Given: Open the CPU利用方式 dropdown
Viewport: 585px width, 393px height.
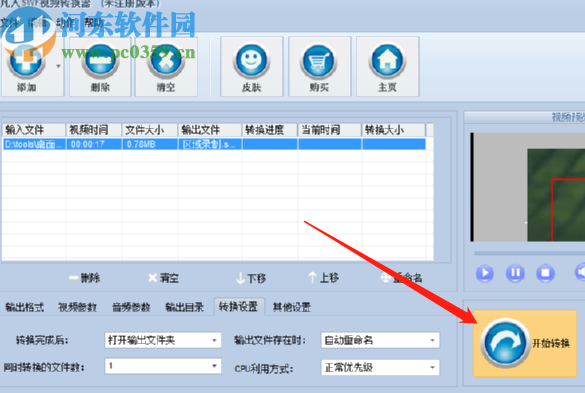Looking at the screenshot, I should (x=380, y=367).
